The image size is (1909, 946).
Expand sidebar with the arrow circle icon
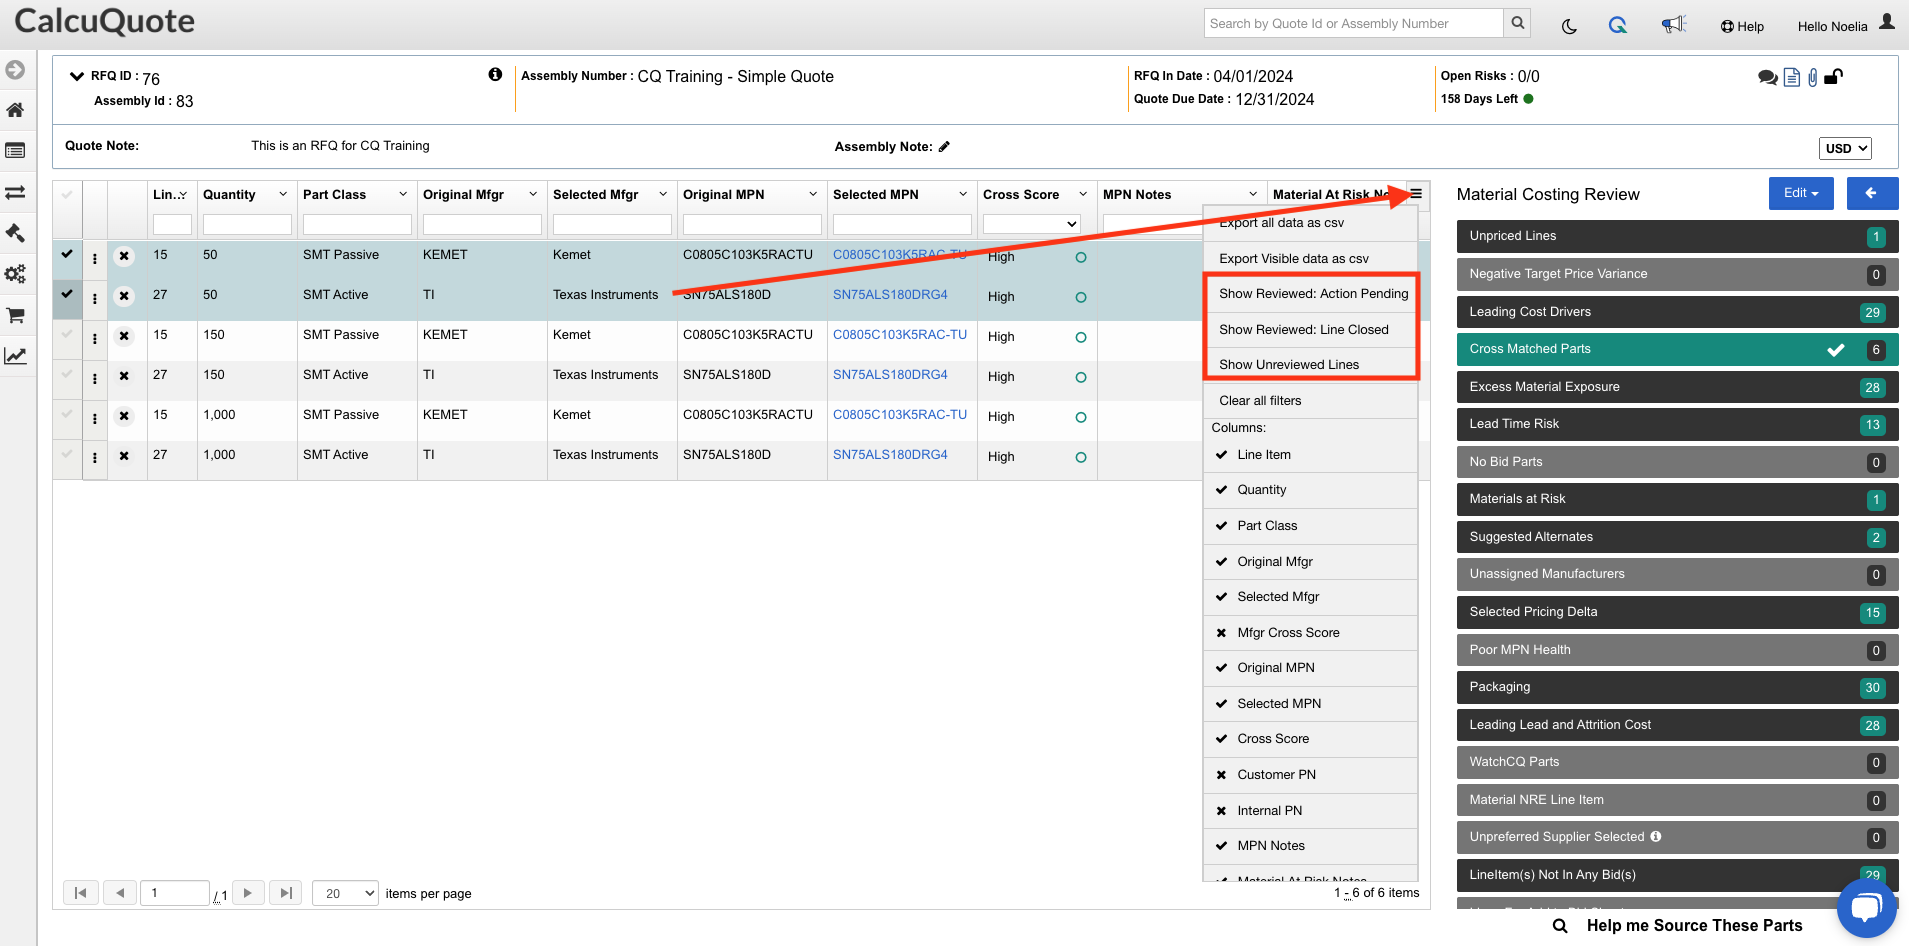(15, 70)
